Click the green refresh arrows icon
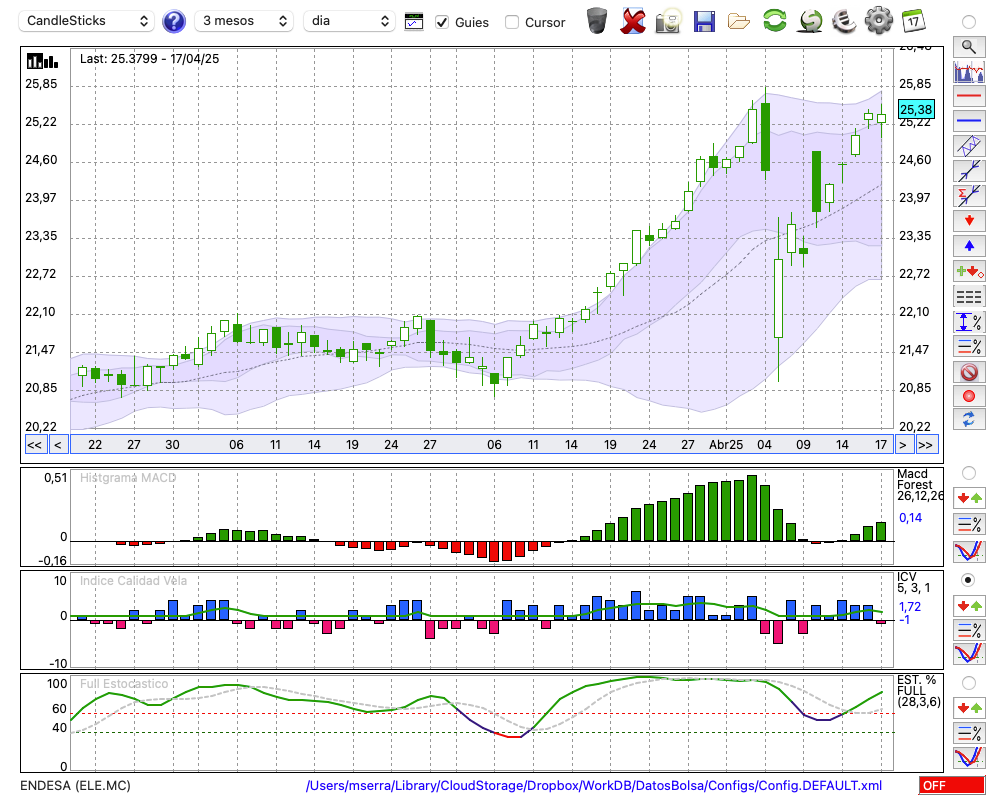 (774, 21)
